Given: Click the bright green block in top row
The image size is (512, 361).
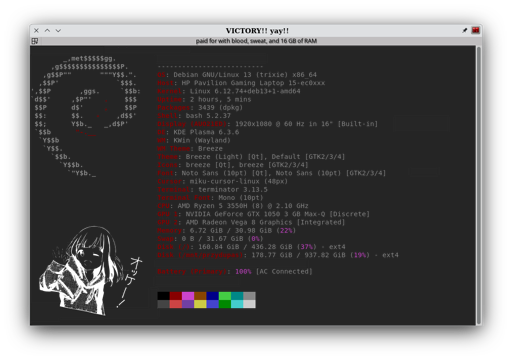Looking at the screenshot, I should pos(225,296).
